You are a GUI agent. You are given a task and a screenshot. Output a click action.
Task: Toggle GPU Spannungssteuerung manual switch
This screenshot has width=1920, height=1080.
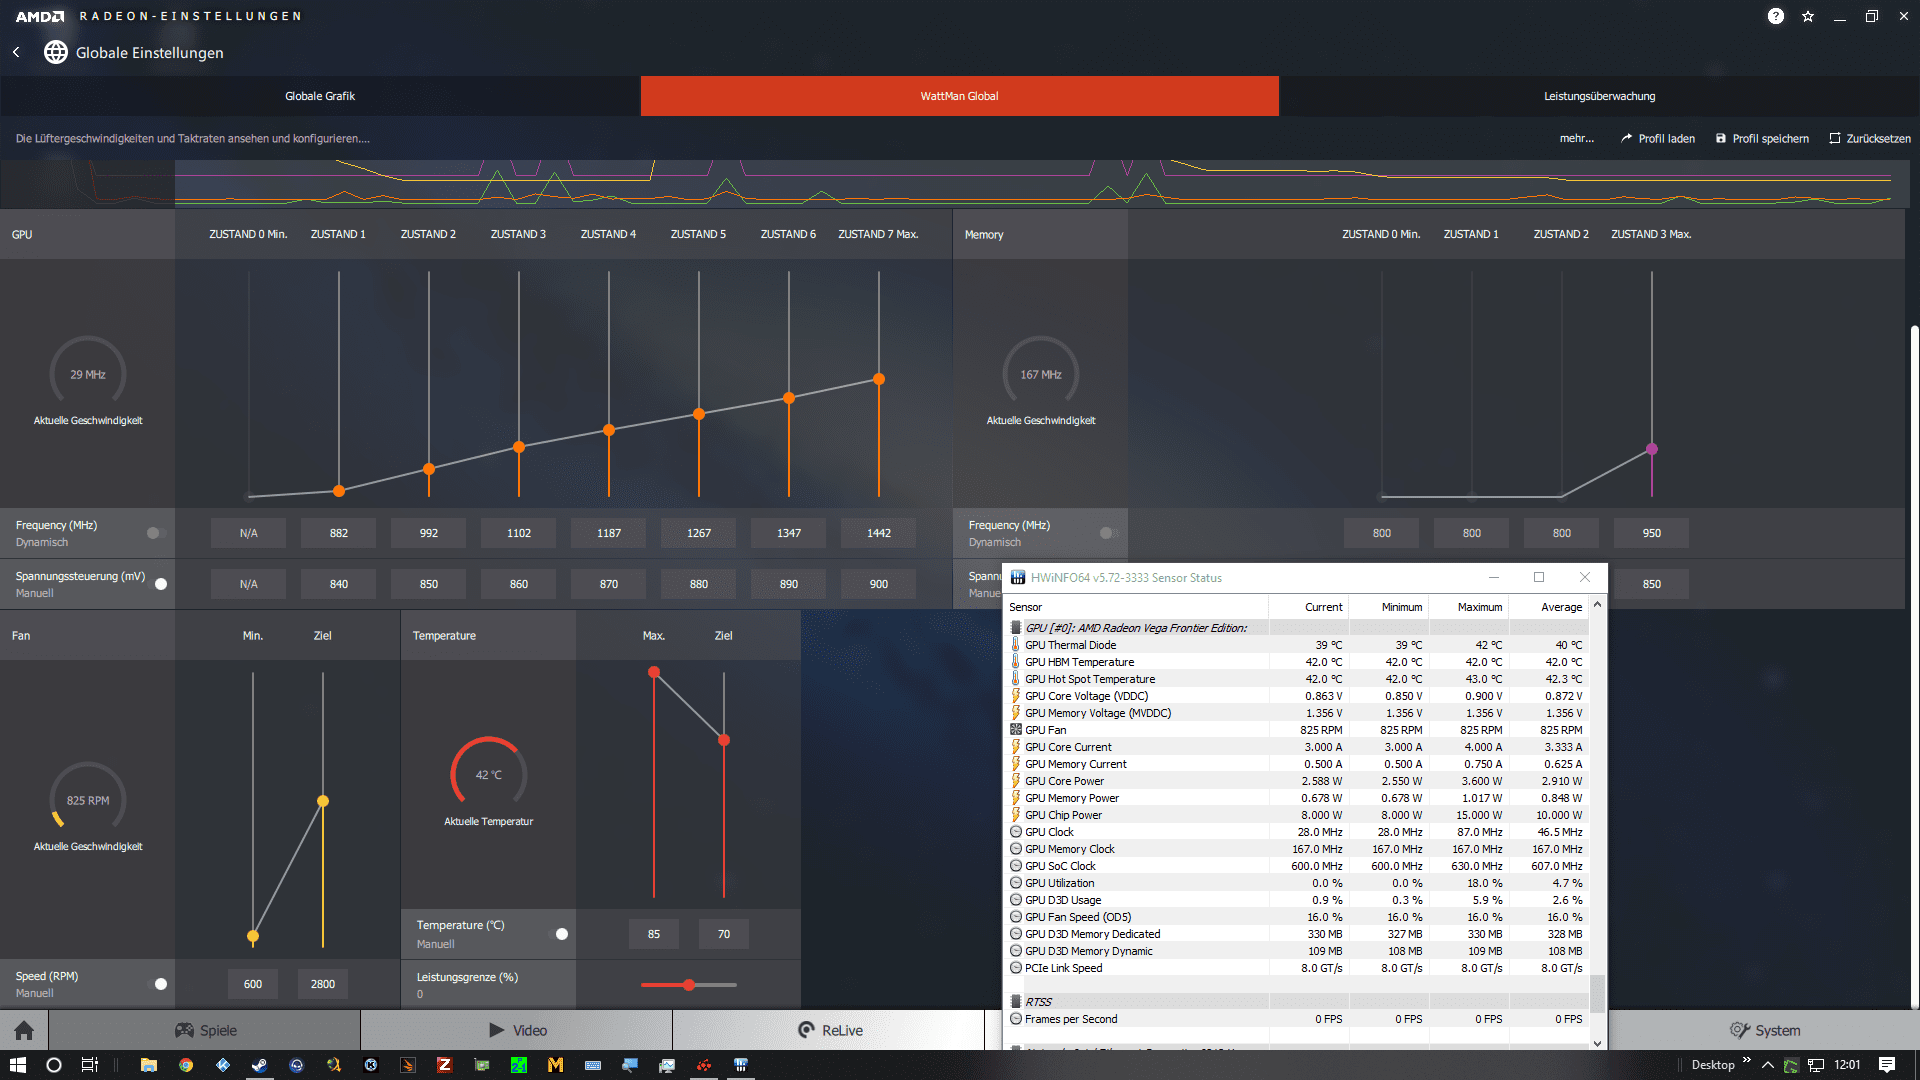click(158, 584)
